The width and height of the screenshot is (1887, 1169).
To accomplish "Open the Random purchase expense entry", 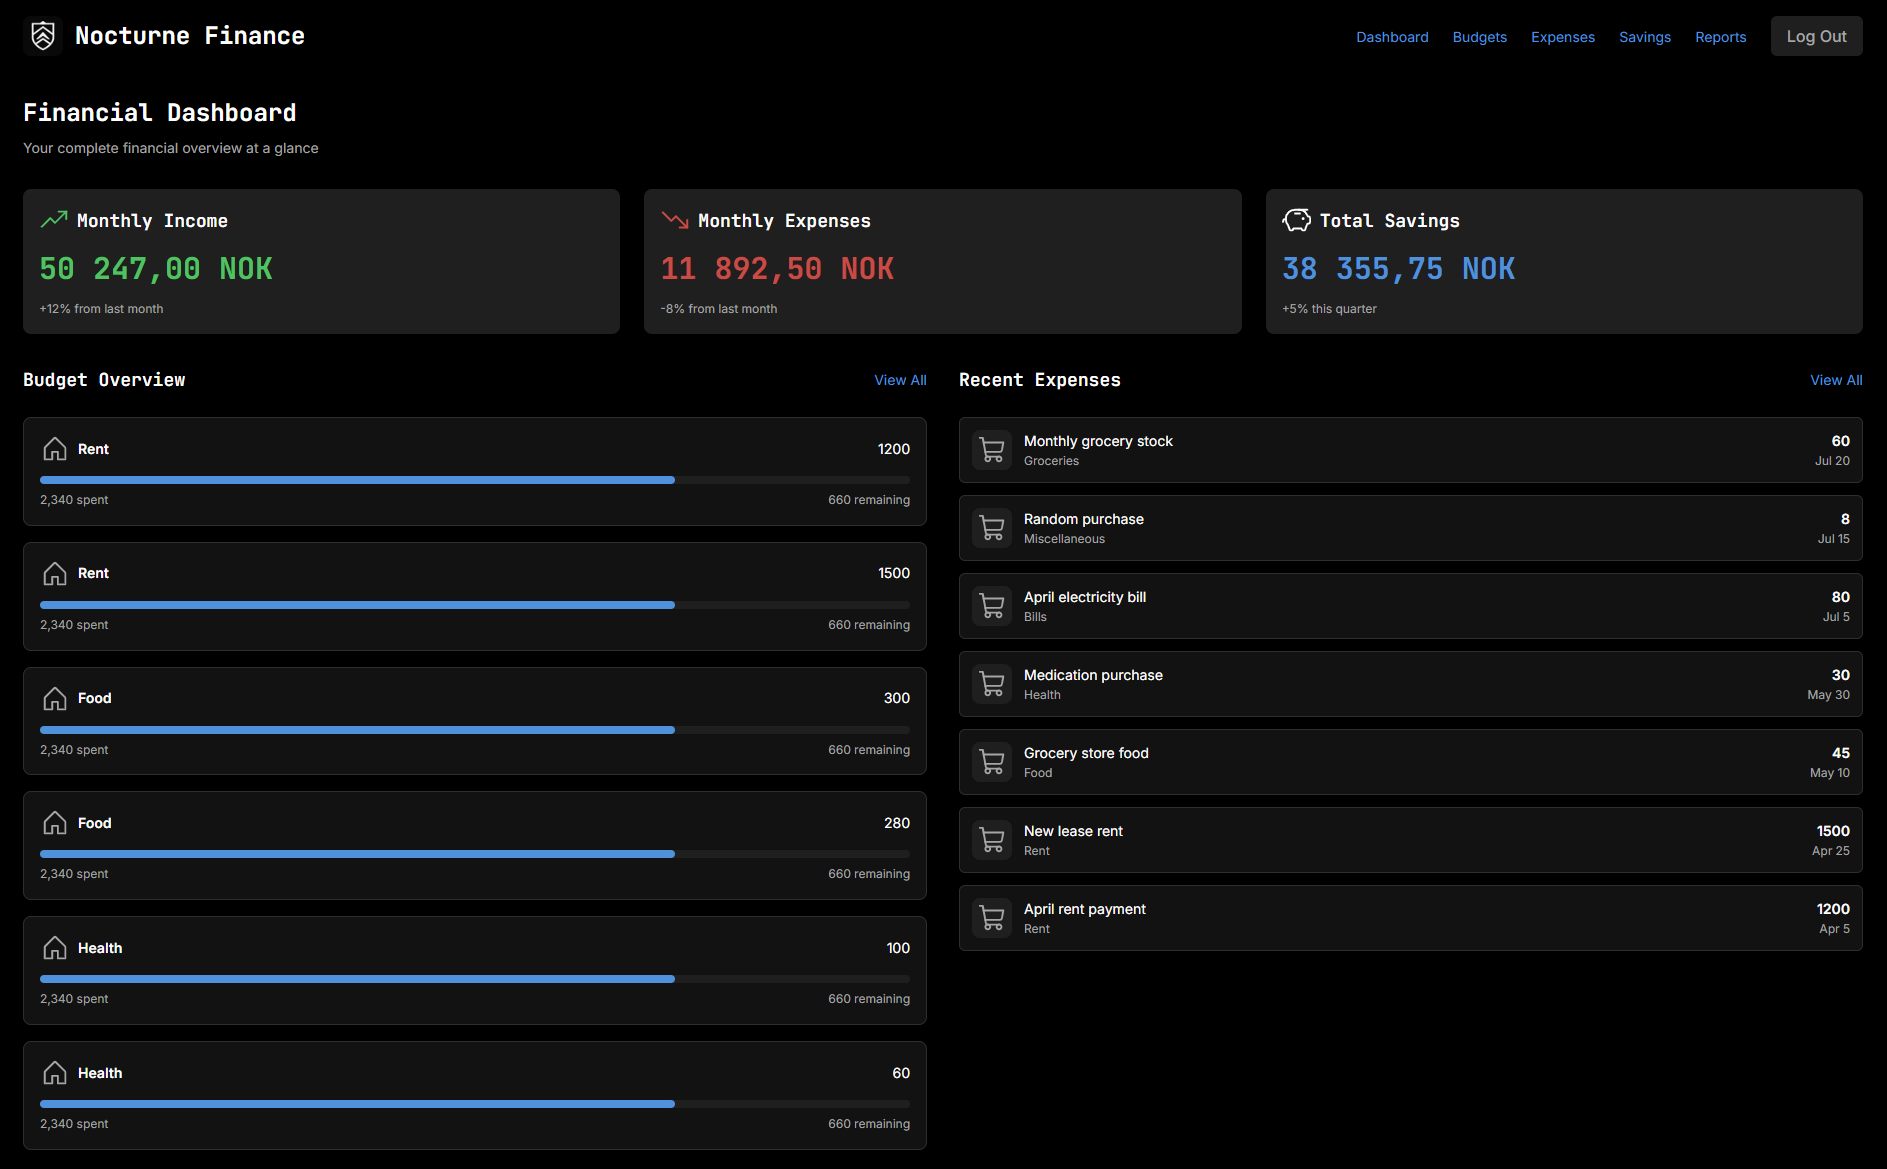I will pyautogui.click(x=1410, y=528).
